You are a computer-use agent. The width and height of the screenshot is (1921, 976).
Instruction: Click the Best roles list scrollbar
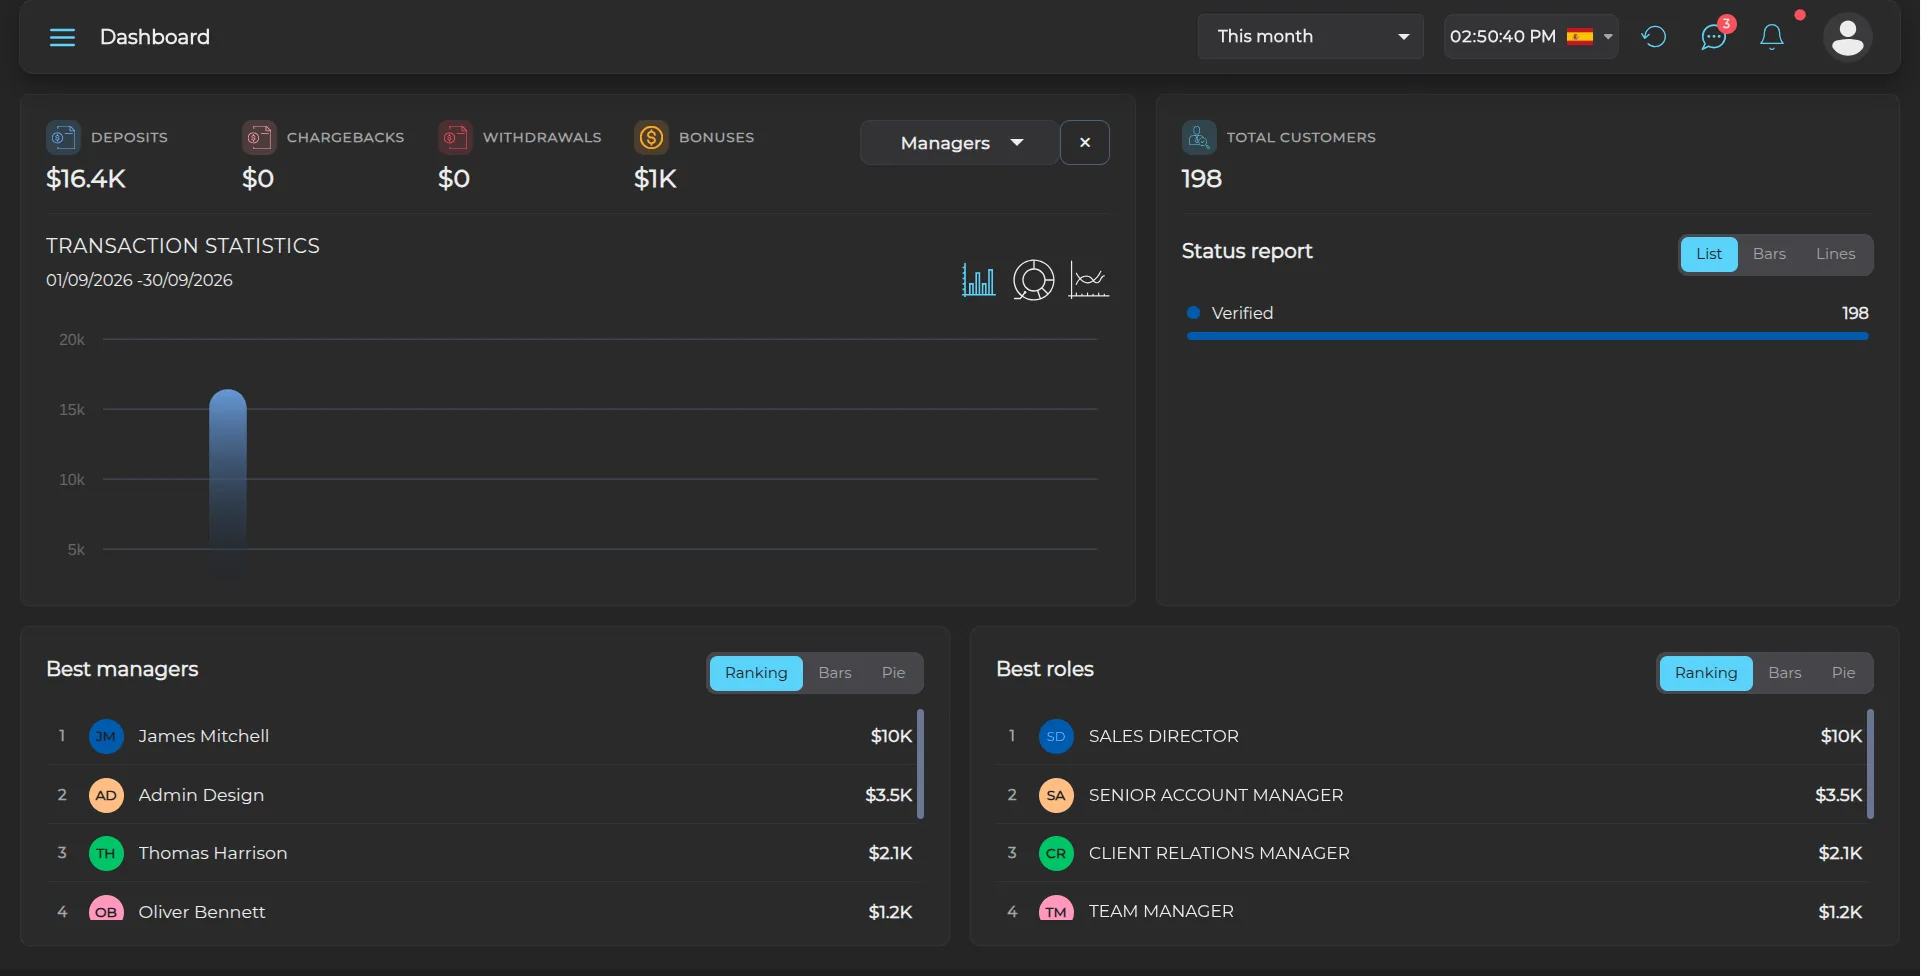pos(1870,765)
